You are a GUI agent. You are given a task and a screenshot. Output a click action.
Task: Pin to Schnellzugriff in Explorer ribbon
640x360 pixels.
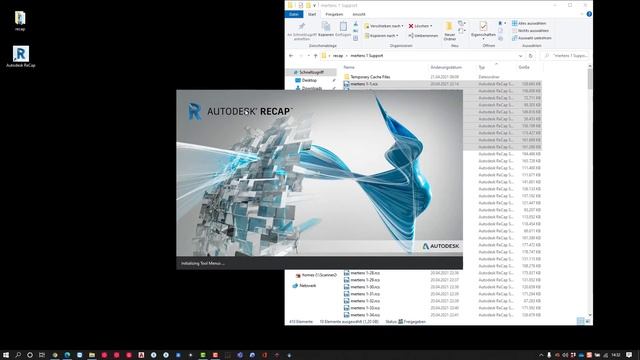coord(302,31)
